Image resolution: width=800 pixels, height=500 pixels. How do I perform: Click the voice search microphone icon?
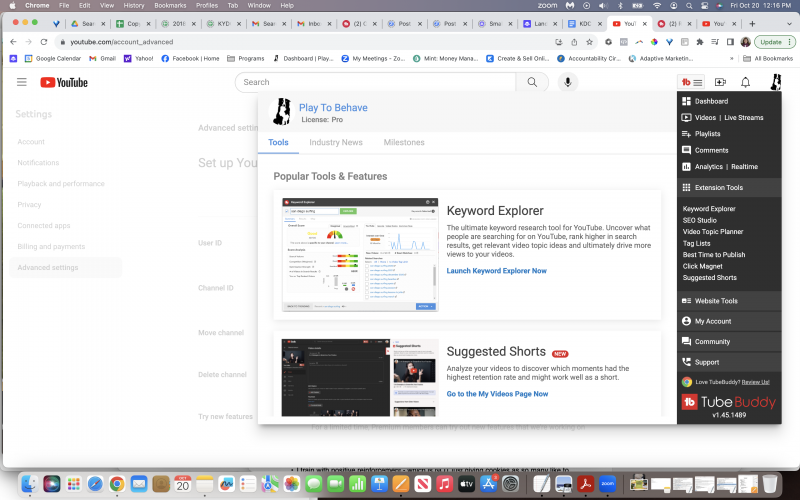(568, 82)
